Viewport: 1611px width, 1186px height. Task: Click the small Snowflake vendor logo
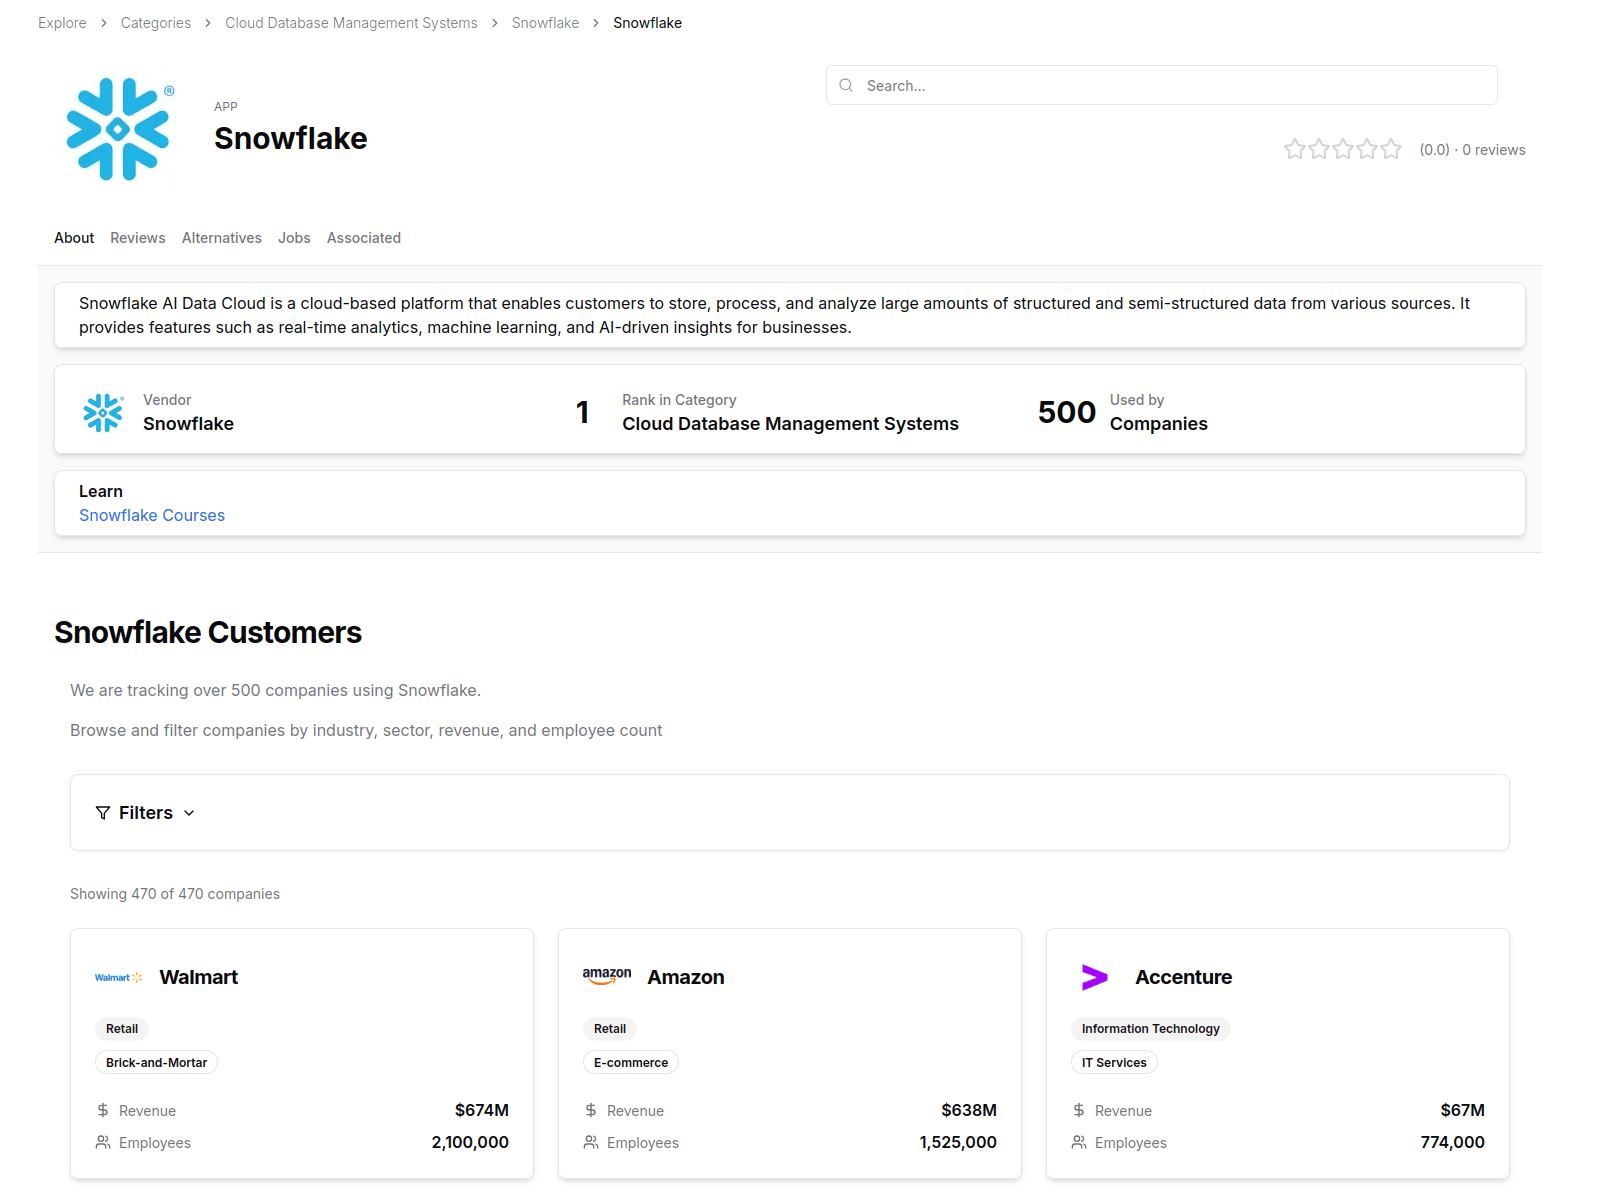103,412
